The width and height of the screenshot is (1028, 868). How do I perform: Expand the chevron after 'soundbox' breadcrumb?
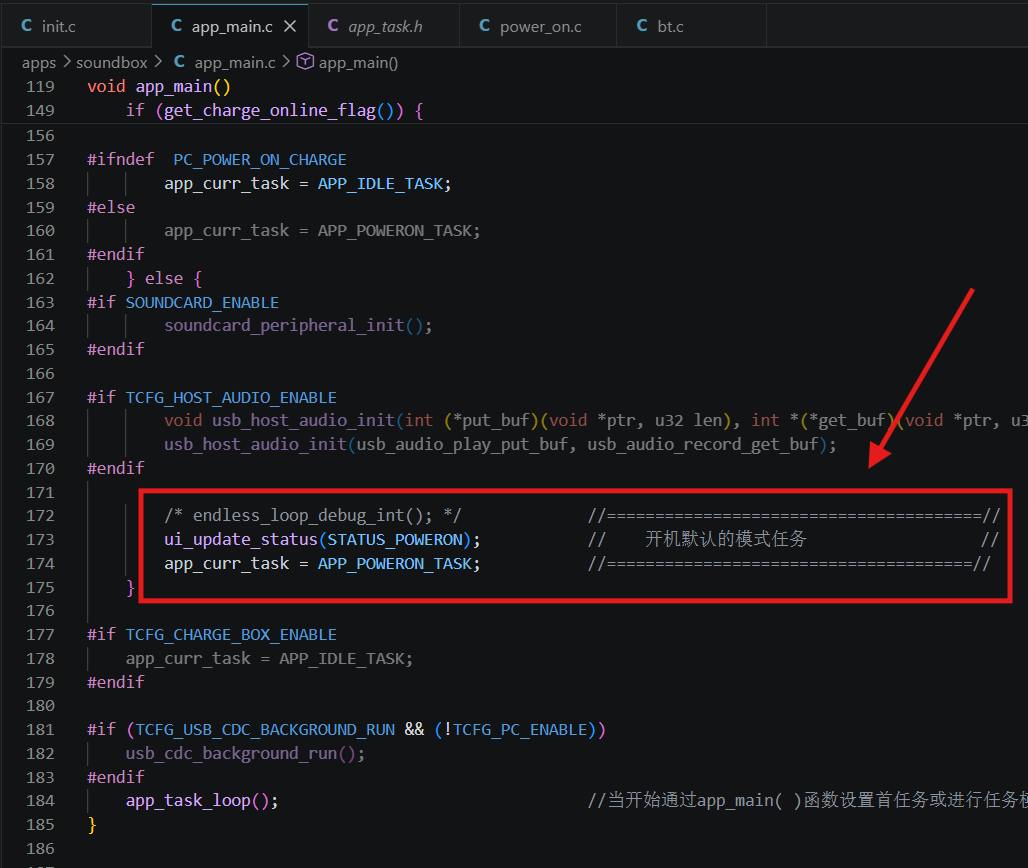click(x=158, y=62)
